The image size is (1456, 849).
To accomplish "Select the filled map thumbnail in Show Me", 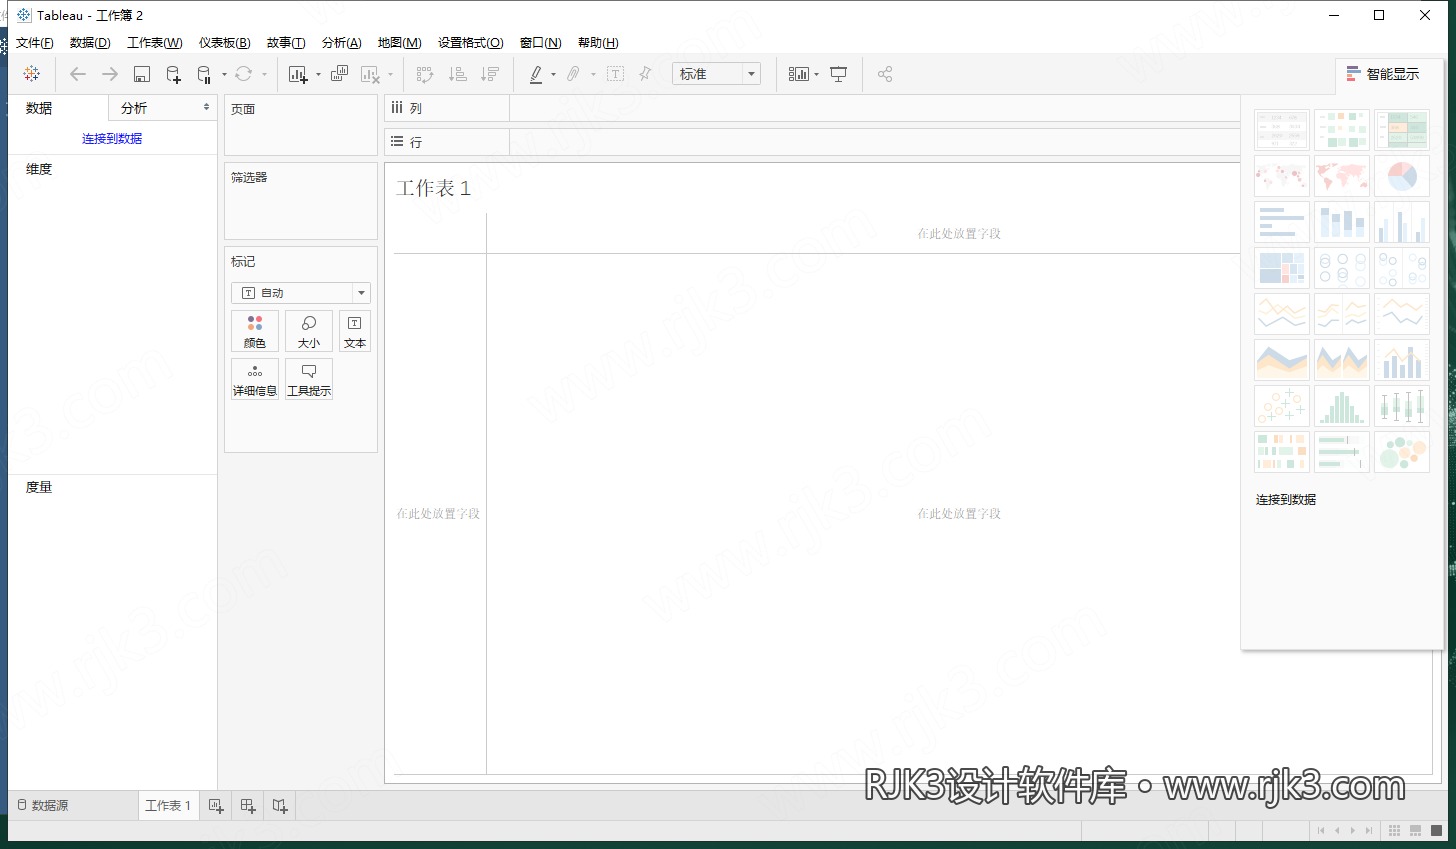I will click(x=1342, y=177).
